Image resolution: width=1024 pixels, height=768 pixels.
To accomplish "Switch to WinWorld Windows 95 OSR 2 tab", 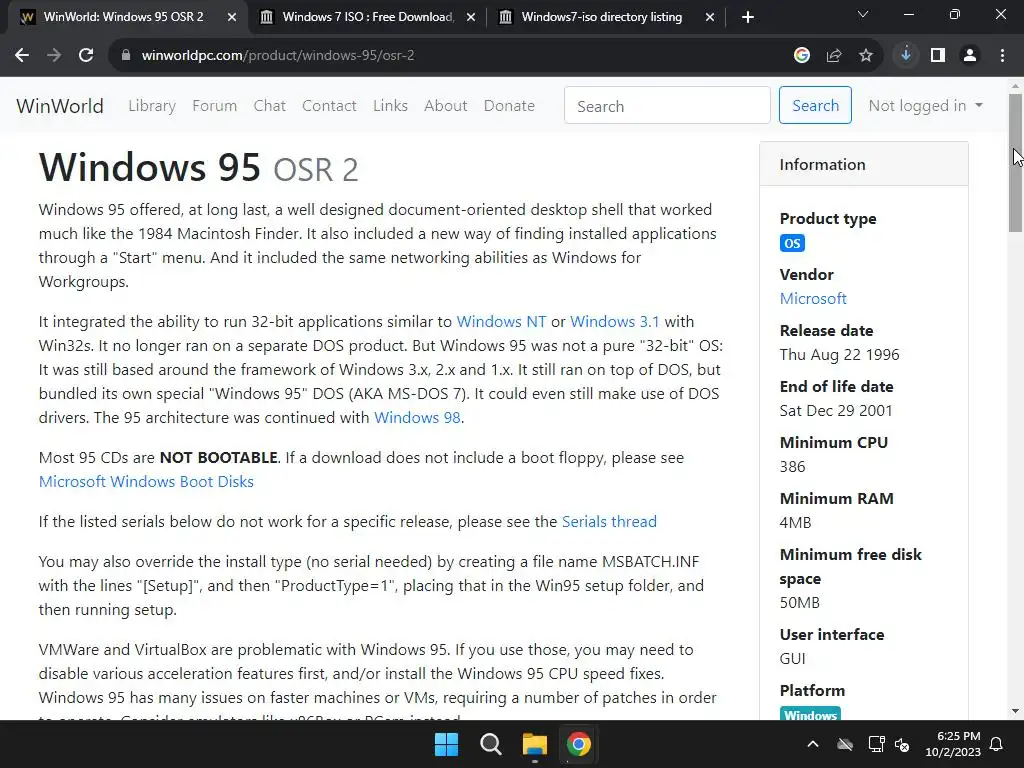I will pyautogui.click(x=123, y=17).
